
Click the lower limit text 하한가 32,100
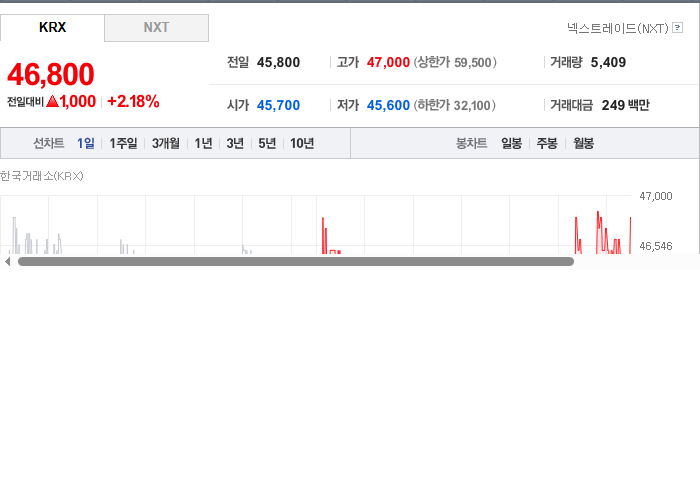(x=454, y=105)
